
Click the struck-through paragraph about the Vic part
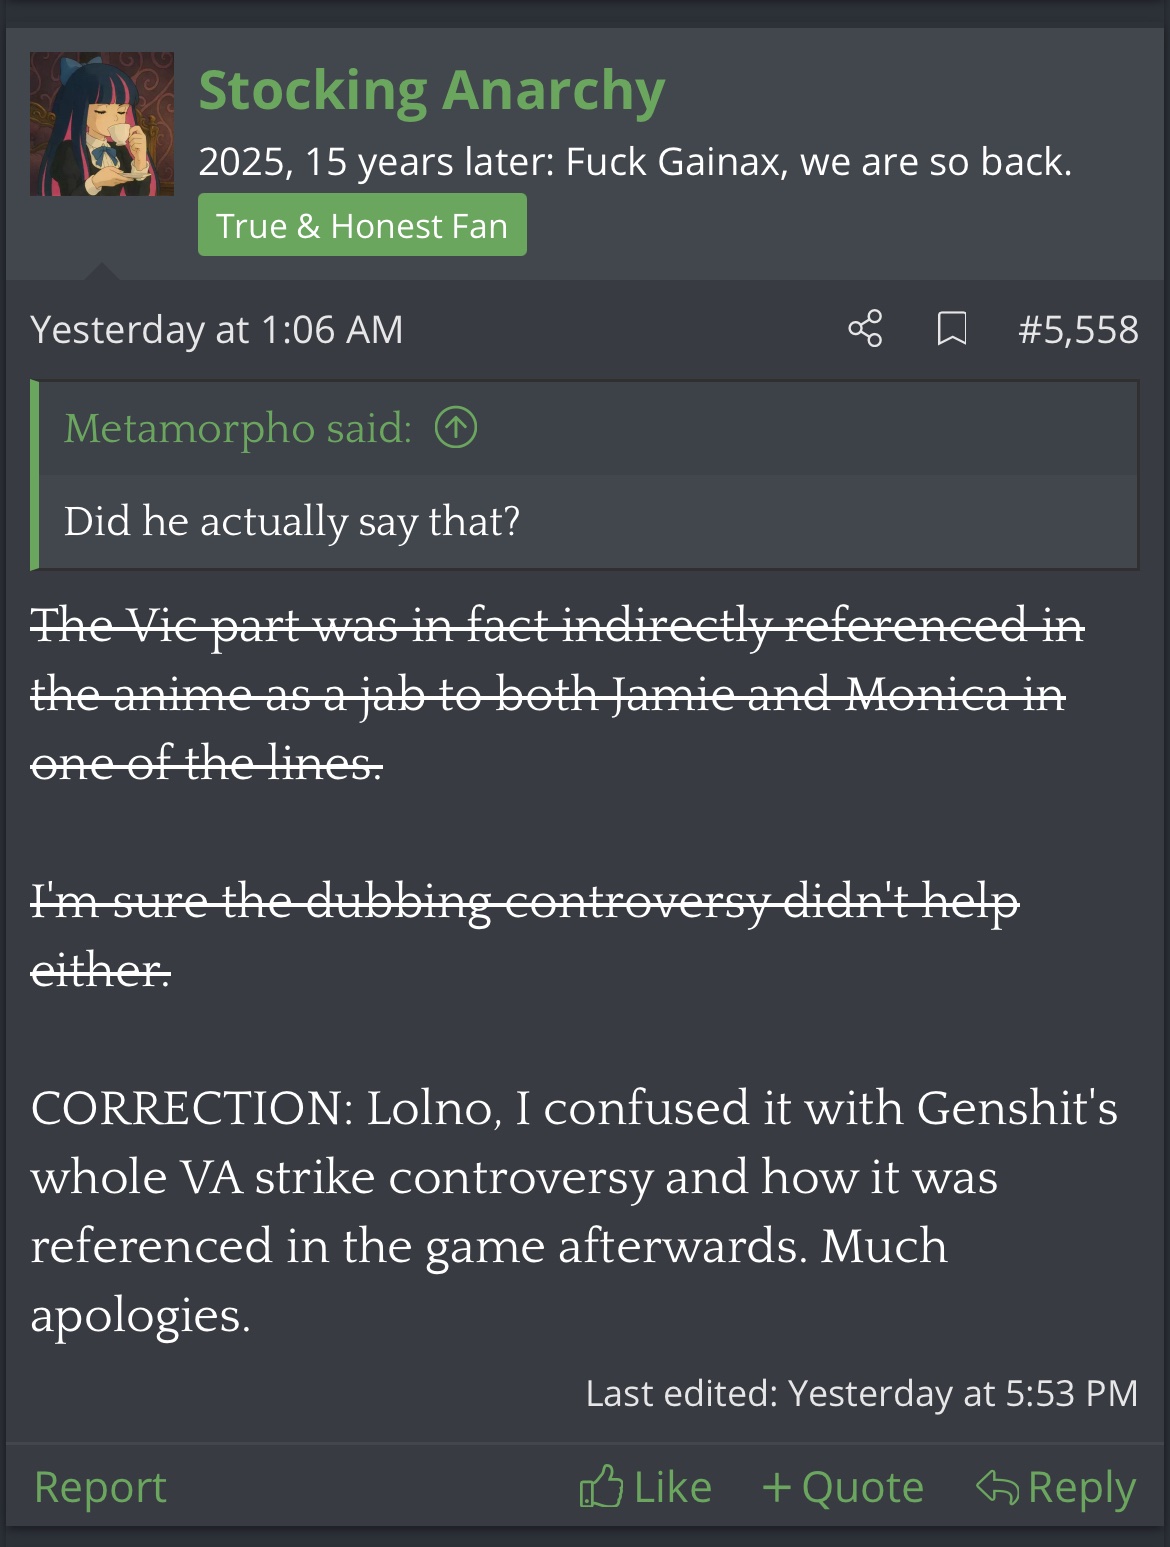pos(556,694)
